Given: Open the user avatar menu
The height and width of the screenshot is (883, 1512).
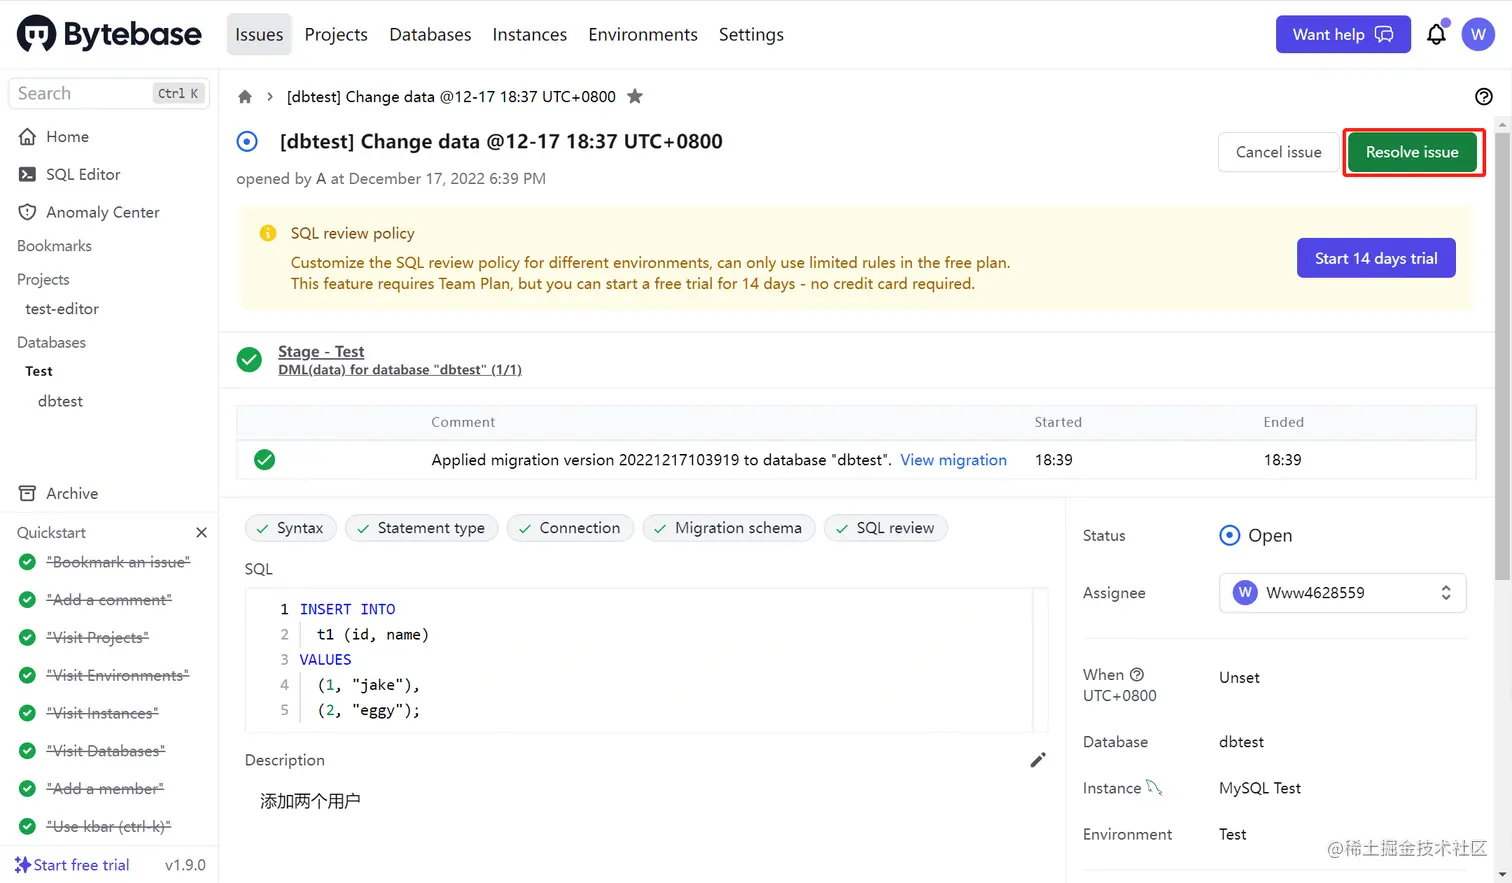Looking at the screenshot, I should [x=1478, y=35].
